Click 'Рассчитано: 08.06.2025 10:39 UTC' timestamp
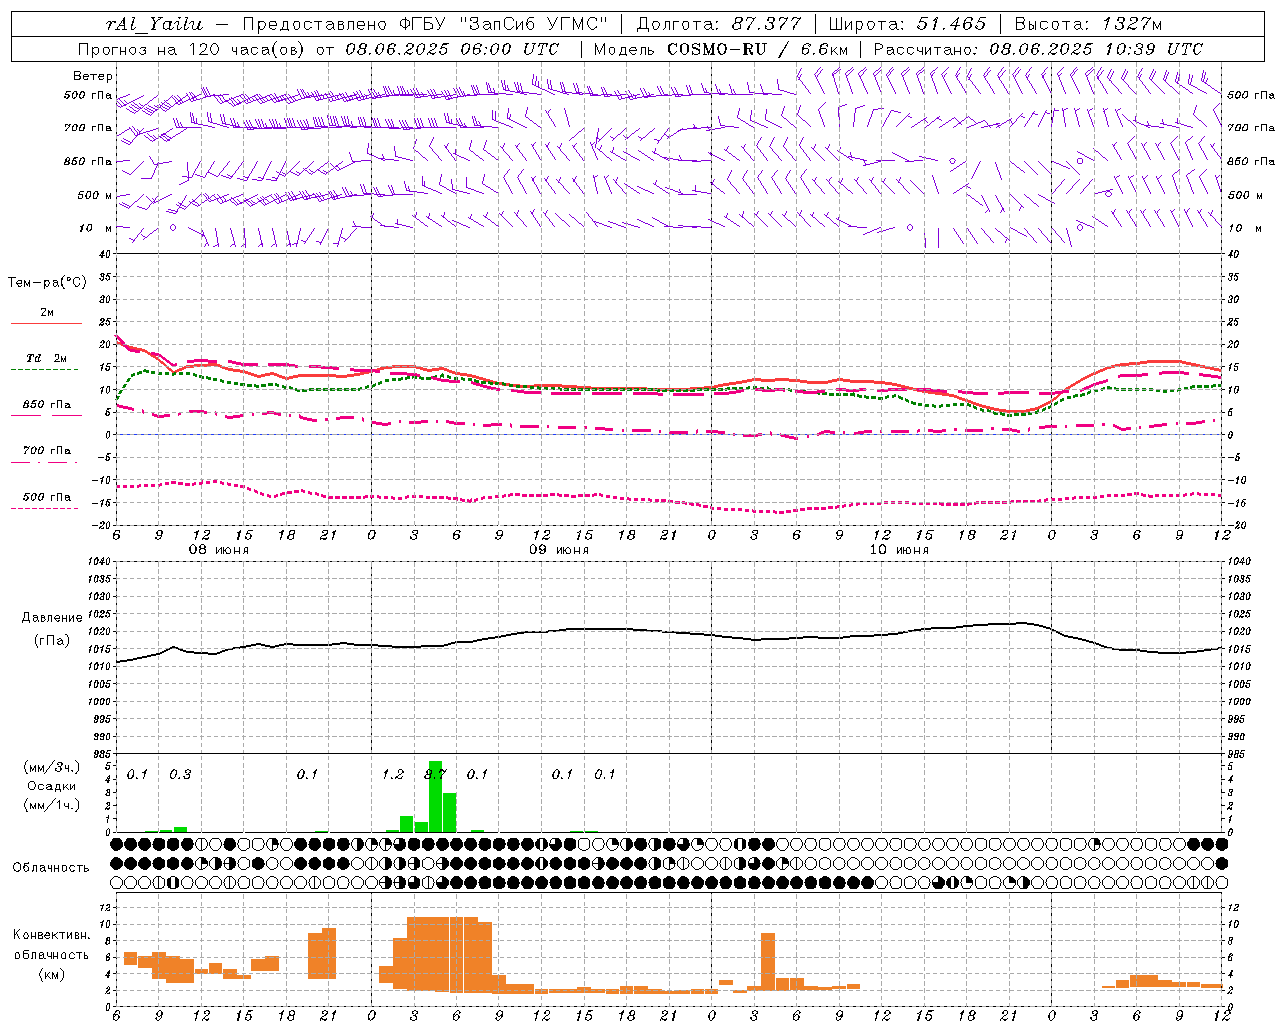This screenshot has width=1280, height=1024. coord(1038,49)
